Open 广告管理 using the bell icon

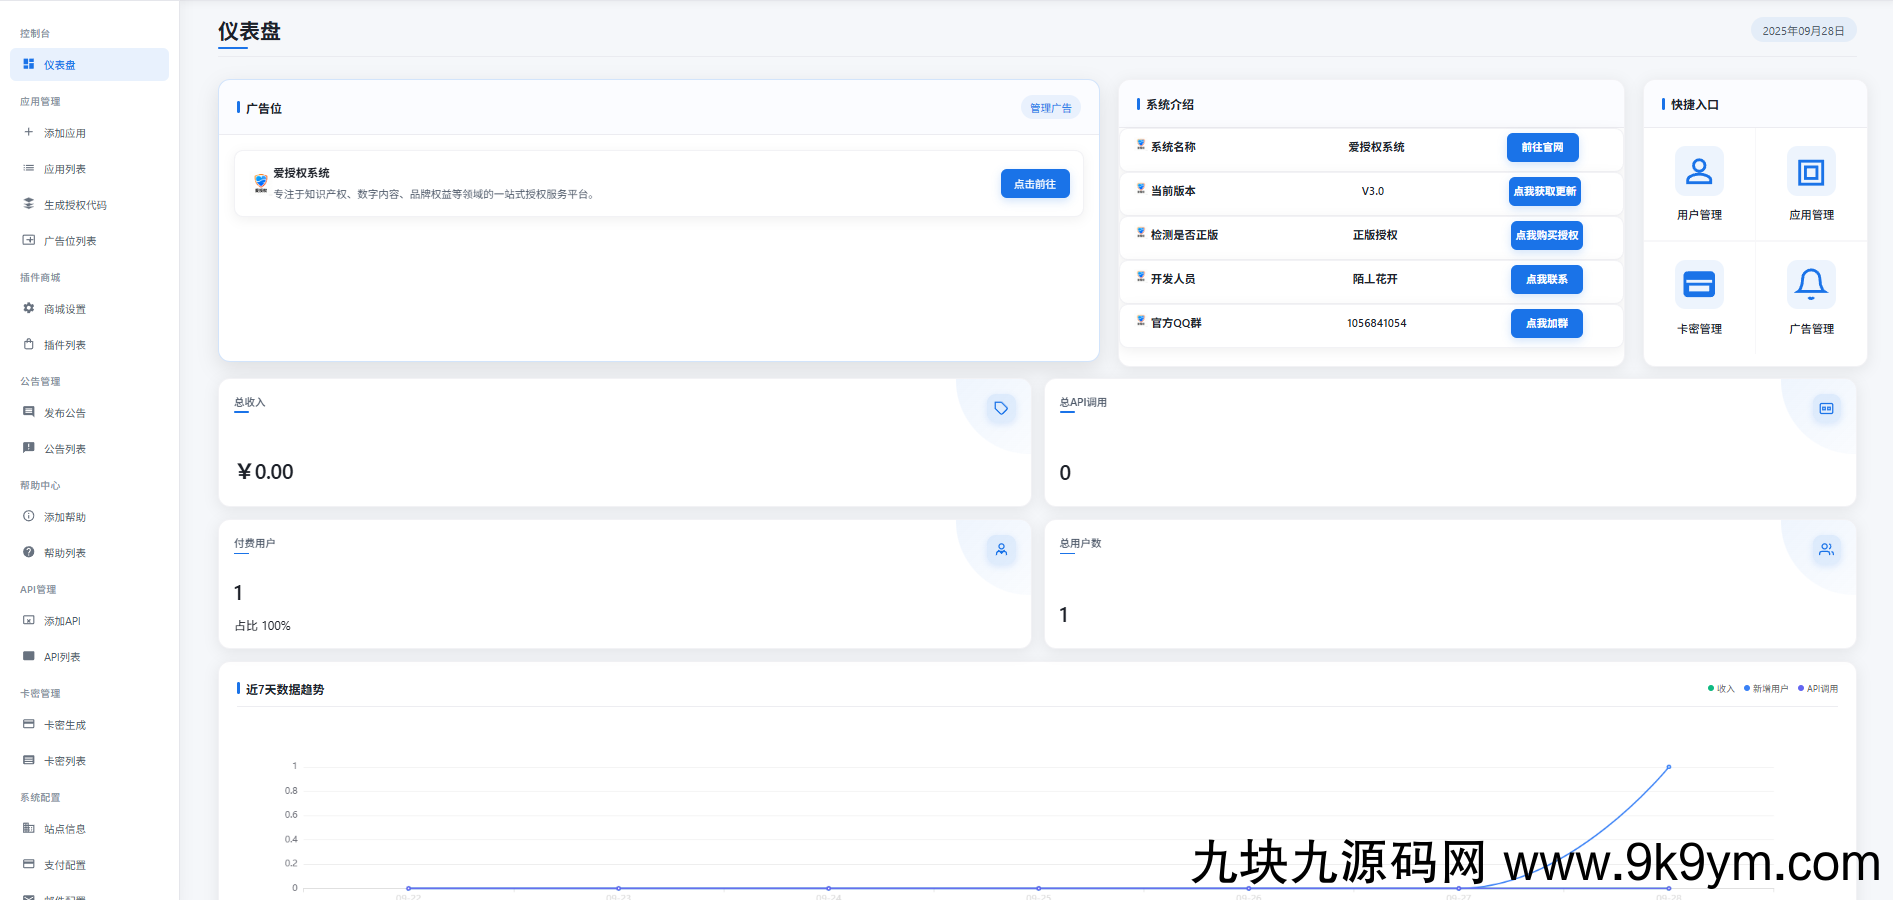1812,285
